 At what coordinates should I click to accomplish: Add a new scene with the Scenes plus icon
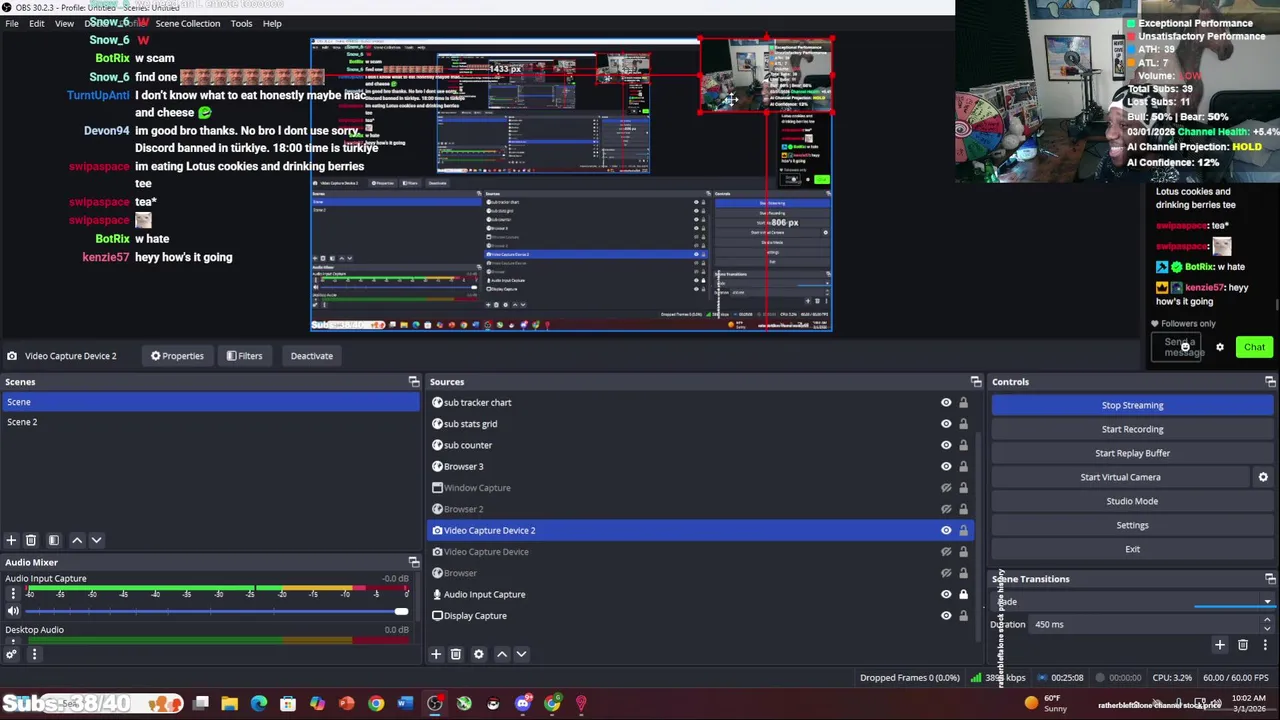point(11,540)
